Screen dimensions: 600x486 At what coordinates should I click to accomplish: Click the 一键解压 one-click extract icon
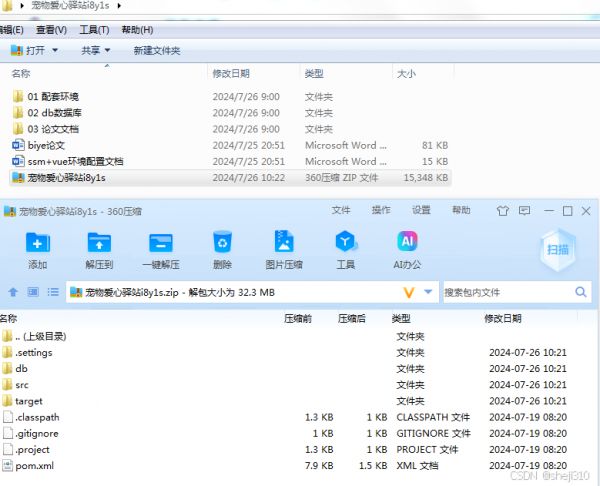point(161,243)
